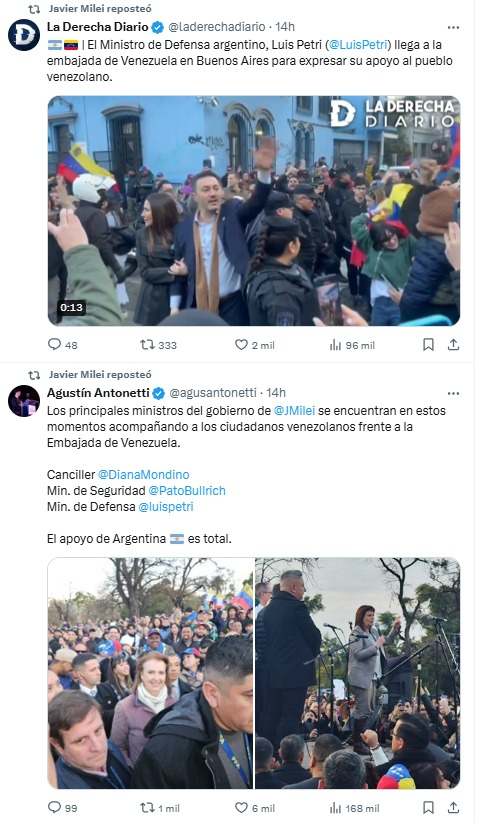This screenshot has width=485, height=823.
Task: Repost Agustín Antonetti's tweet with 1 mil
Action: (160, 808)
